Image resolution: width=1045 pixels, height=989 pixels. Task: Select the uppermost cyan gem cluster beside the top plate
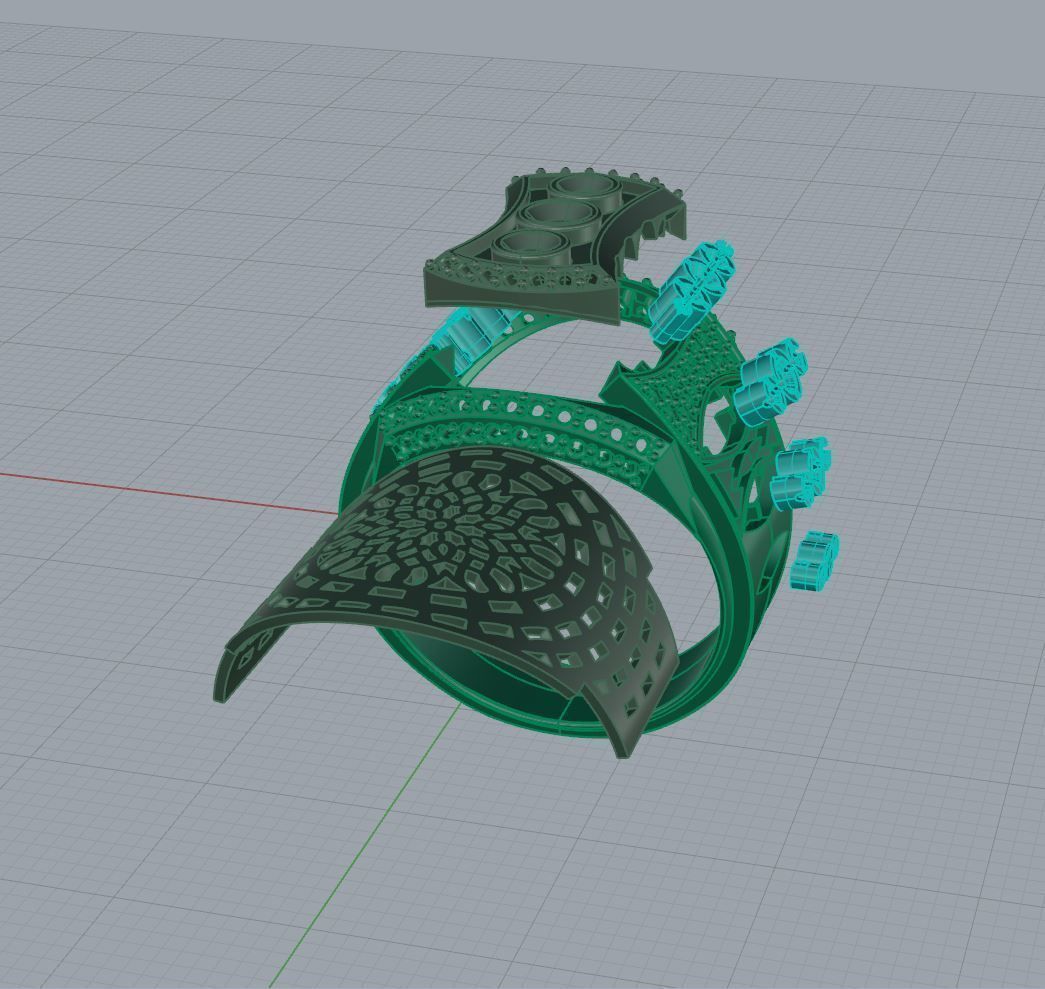[x=693, y=291]
